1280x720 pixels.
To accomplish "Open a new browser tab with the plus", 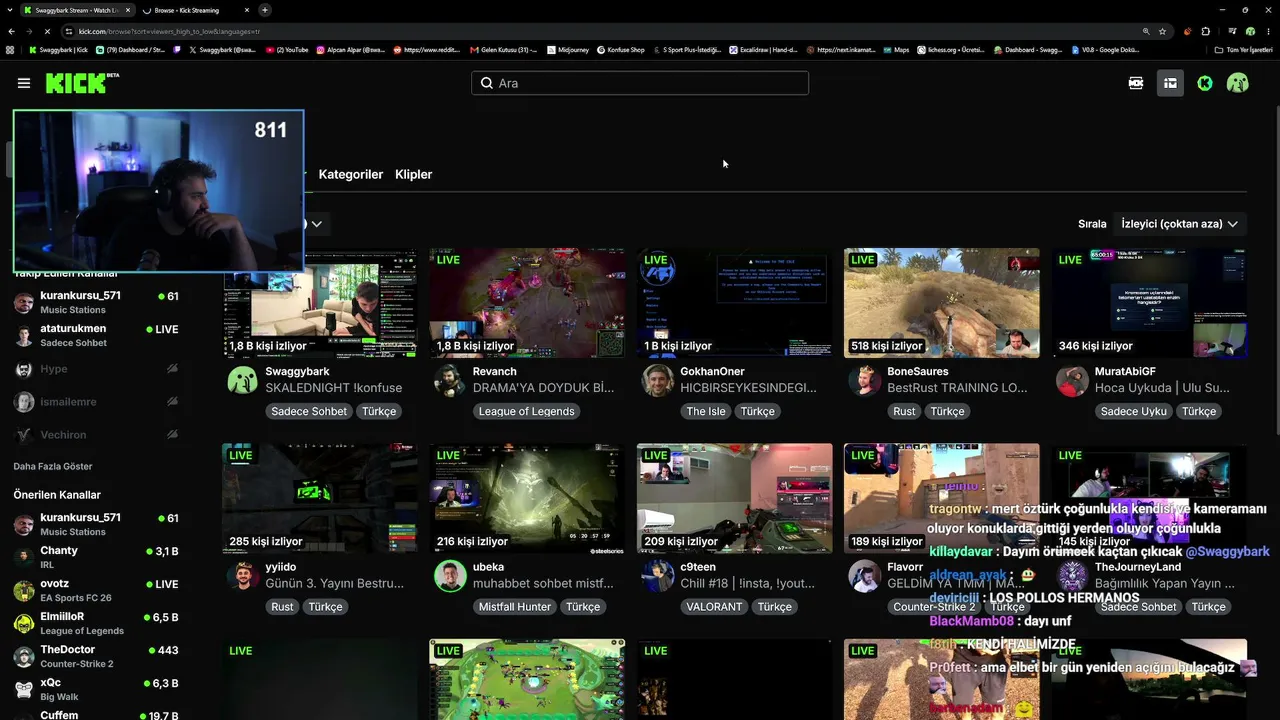I will pyautogui.click(x=264, y=10).
